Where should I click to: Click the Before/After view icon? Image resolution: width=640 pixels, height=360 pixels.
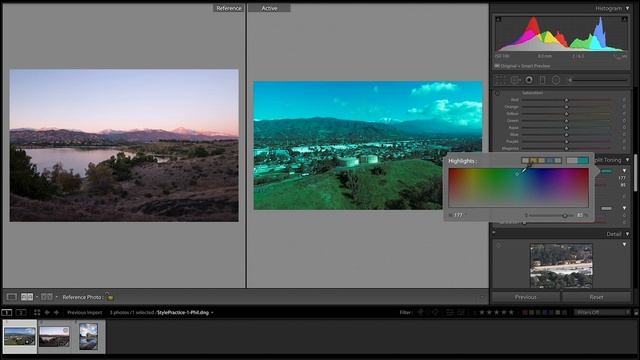click(47, 297)
